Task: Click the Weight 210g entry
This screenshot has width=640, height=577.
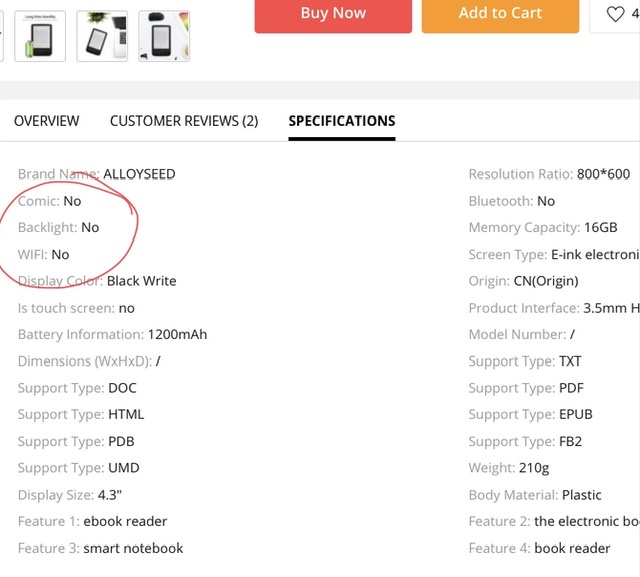Action: (509, 467)
